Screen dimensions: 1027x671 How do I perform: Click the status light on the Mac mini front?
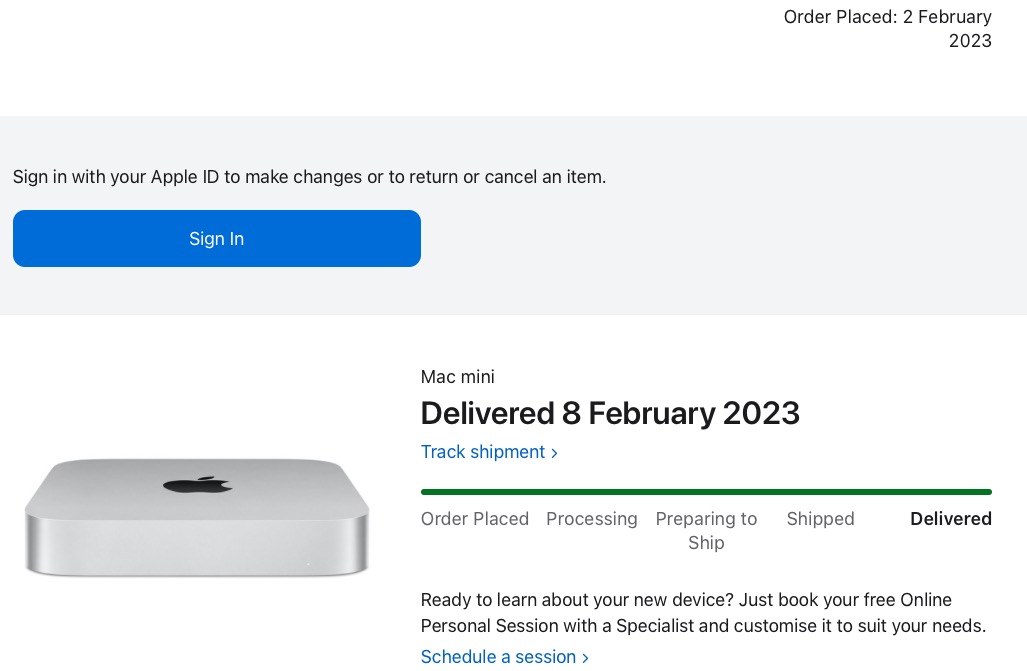pos(307,565)
